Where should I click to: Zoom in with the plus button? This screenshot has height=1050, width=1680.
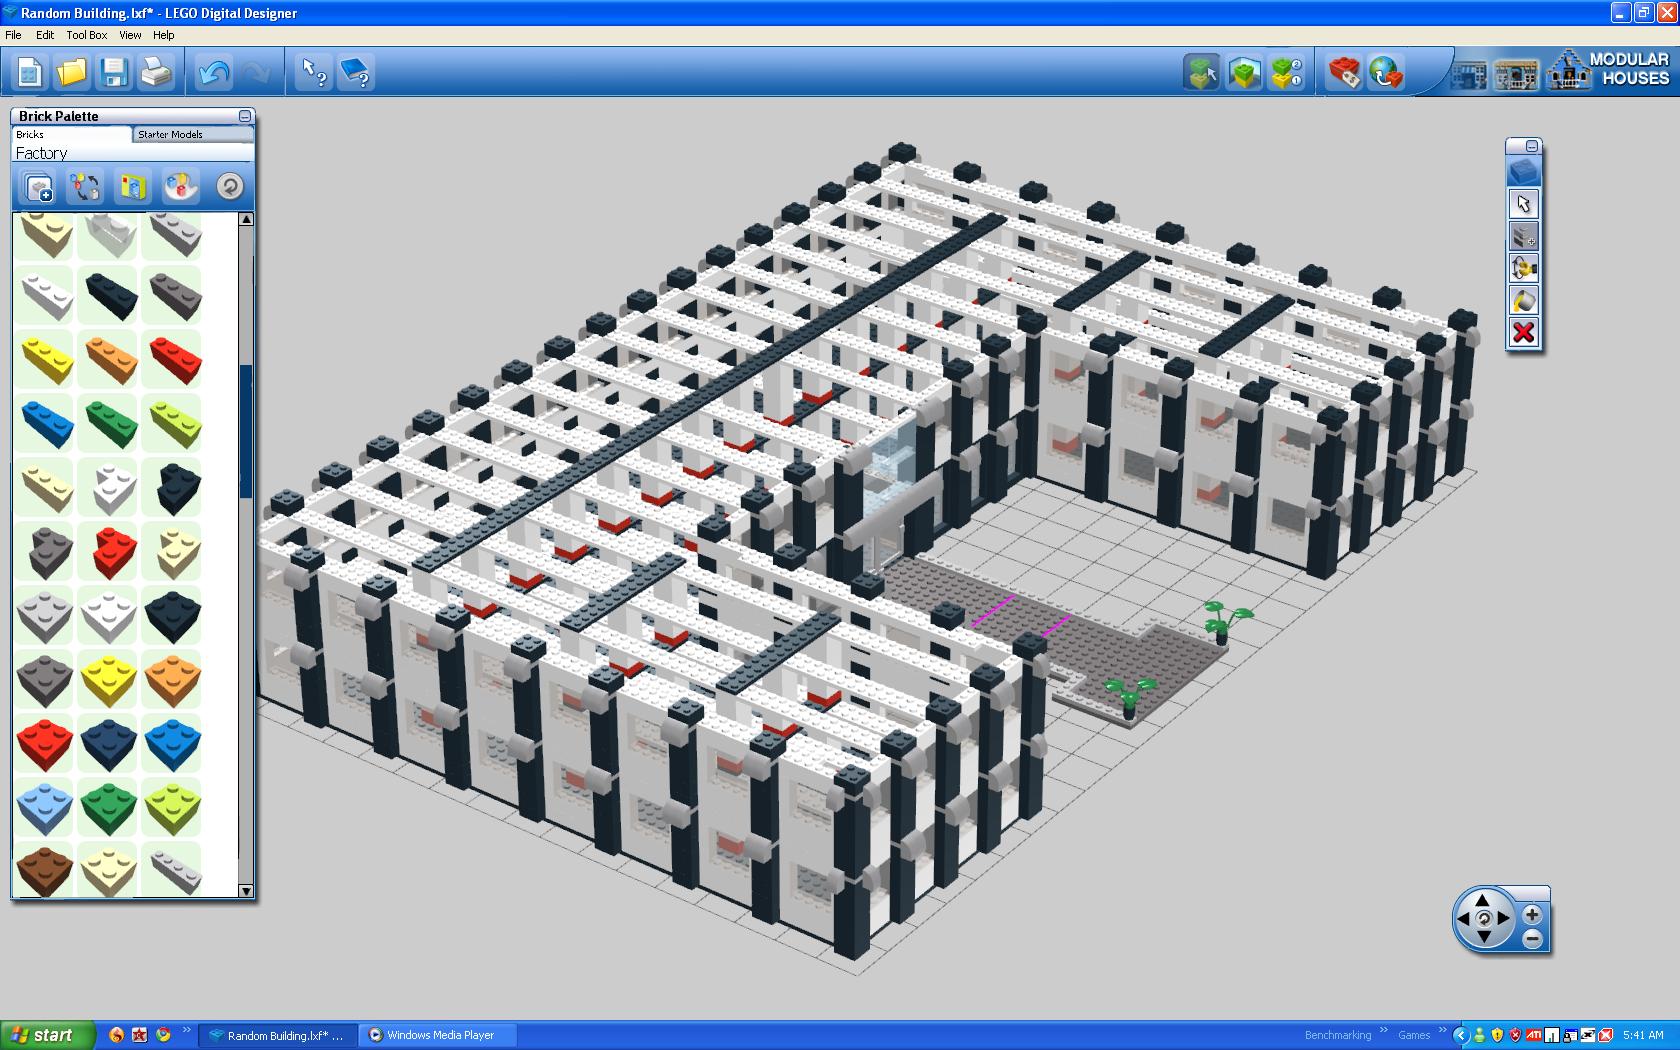coord(1532,914)
